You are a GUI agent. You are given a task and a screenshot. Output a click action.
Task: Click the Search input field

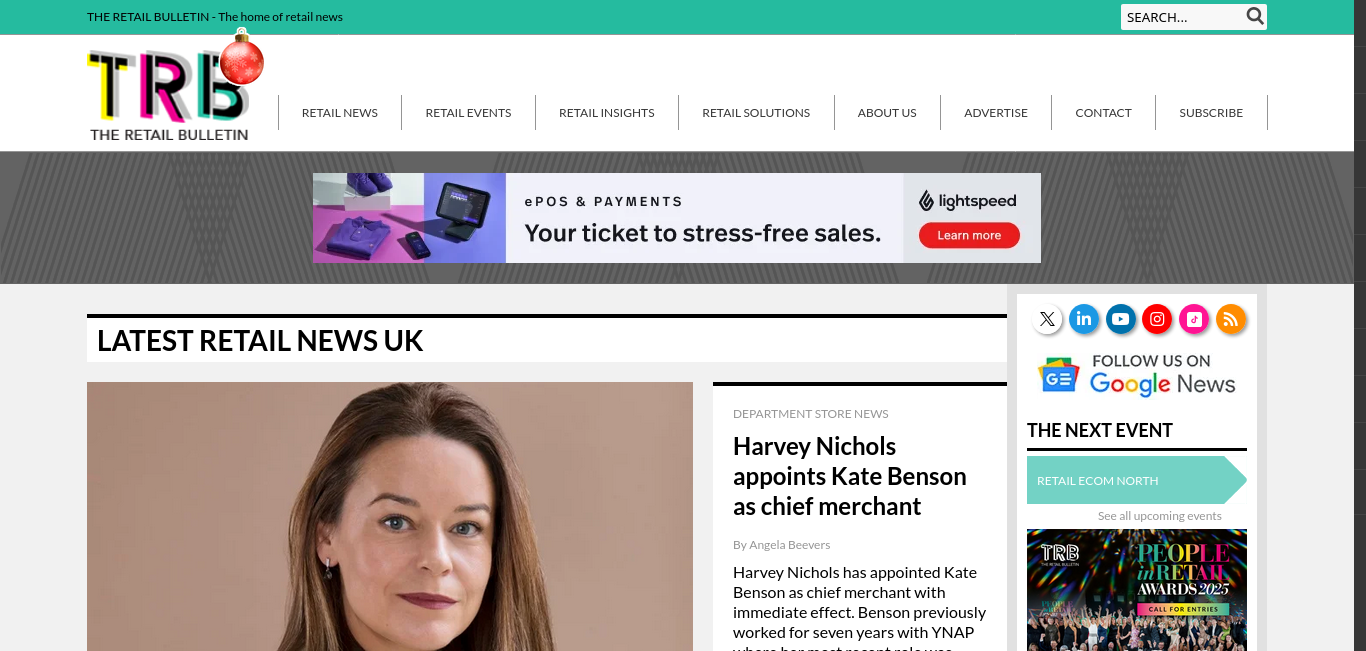[x=1183, y=17]
